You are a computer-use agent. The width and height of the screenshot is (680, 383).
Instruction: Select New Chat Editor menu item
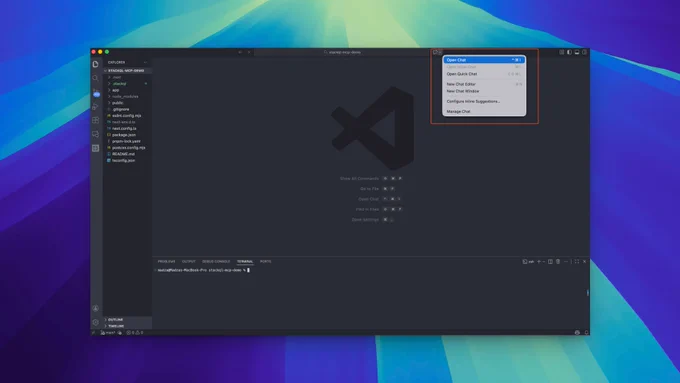click(x=484, y=84)
